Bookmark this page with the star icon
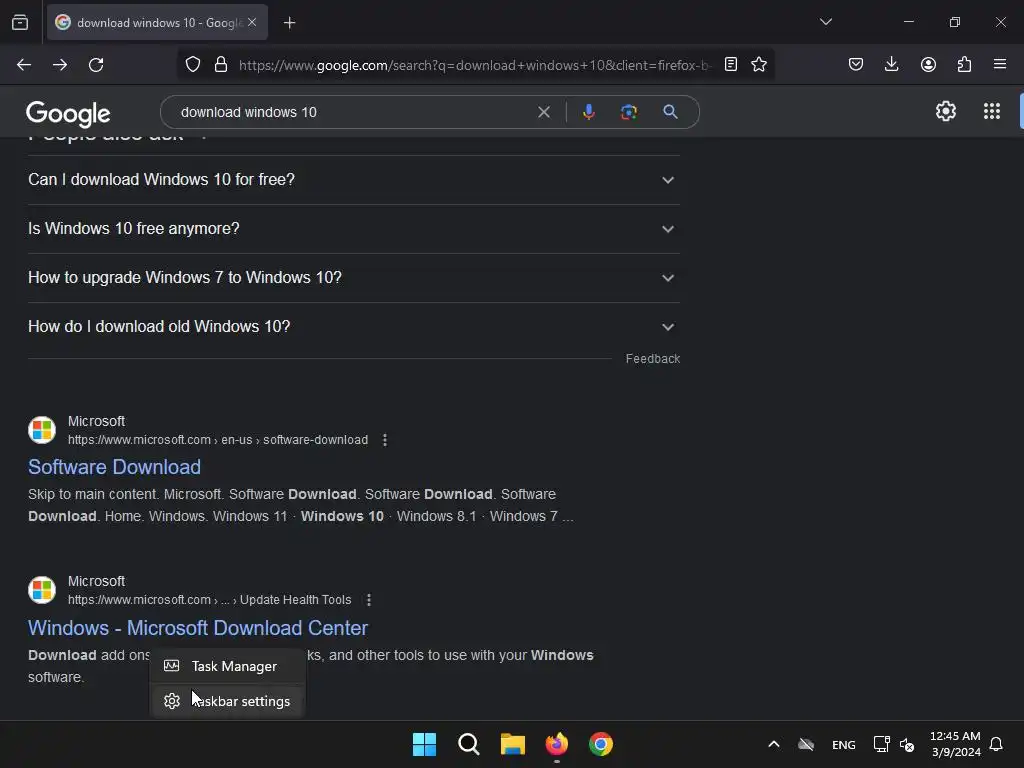Image resolution: width=1024 pixels, height=768 pixels. [x=759, y=65]
